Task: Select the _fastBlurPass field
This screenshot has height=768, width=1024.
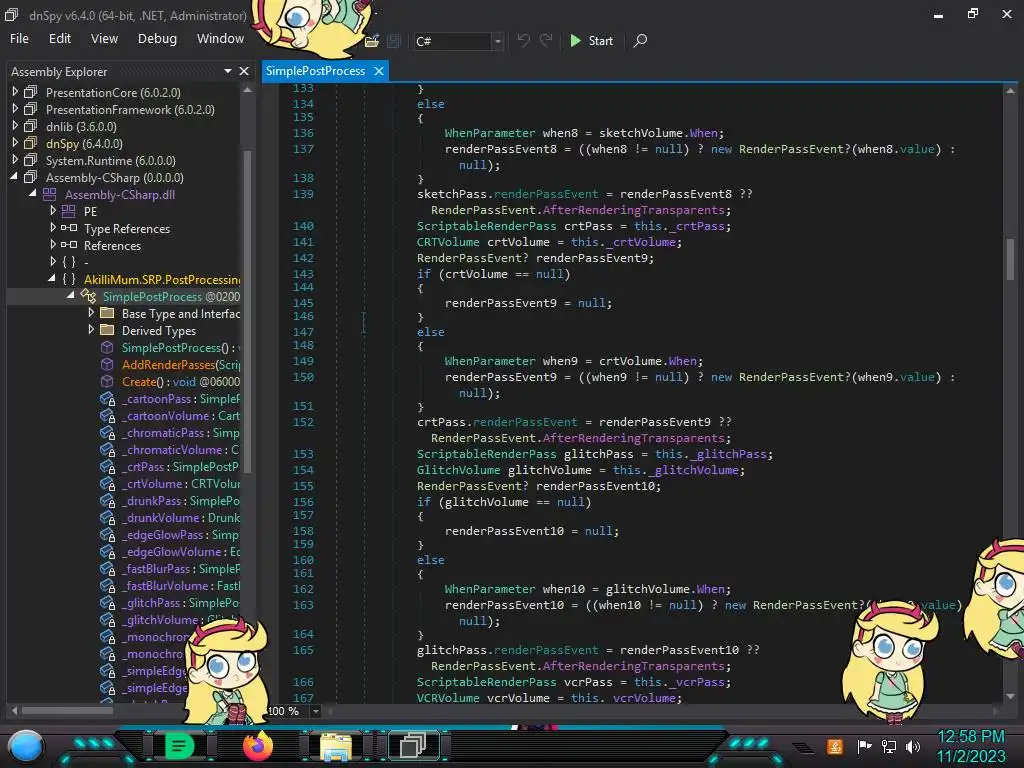Action: point(181,568)
